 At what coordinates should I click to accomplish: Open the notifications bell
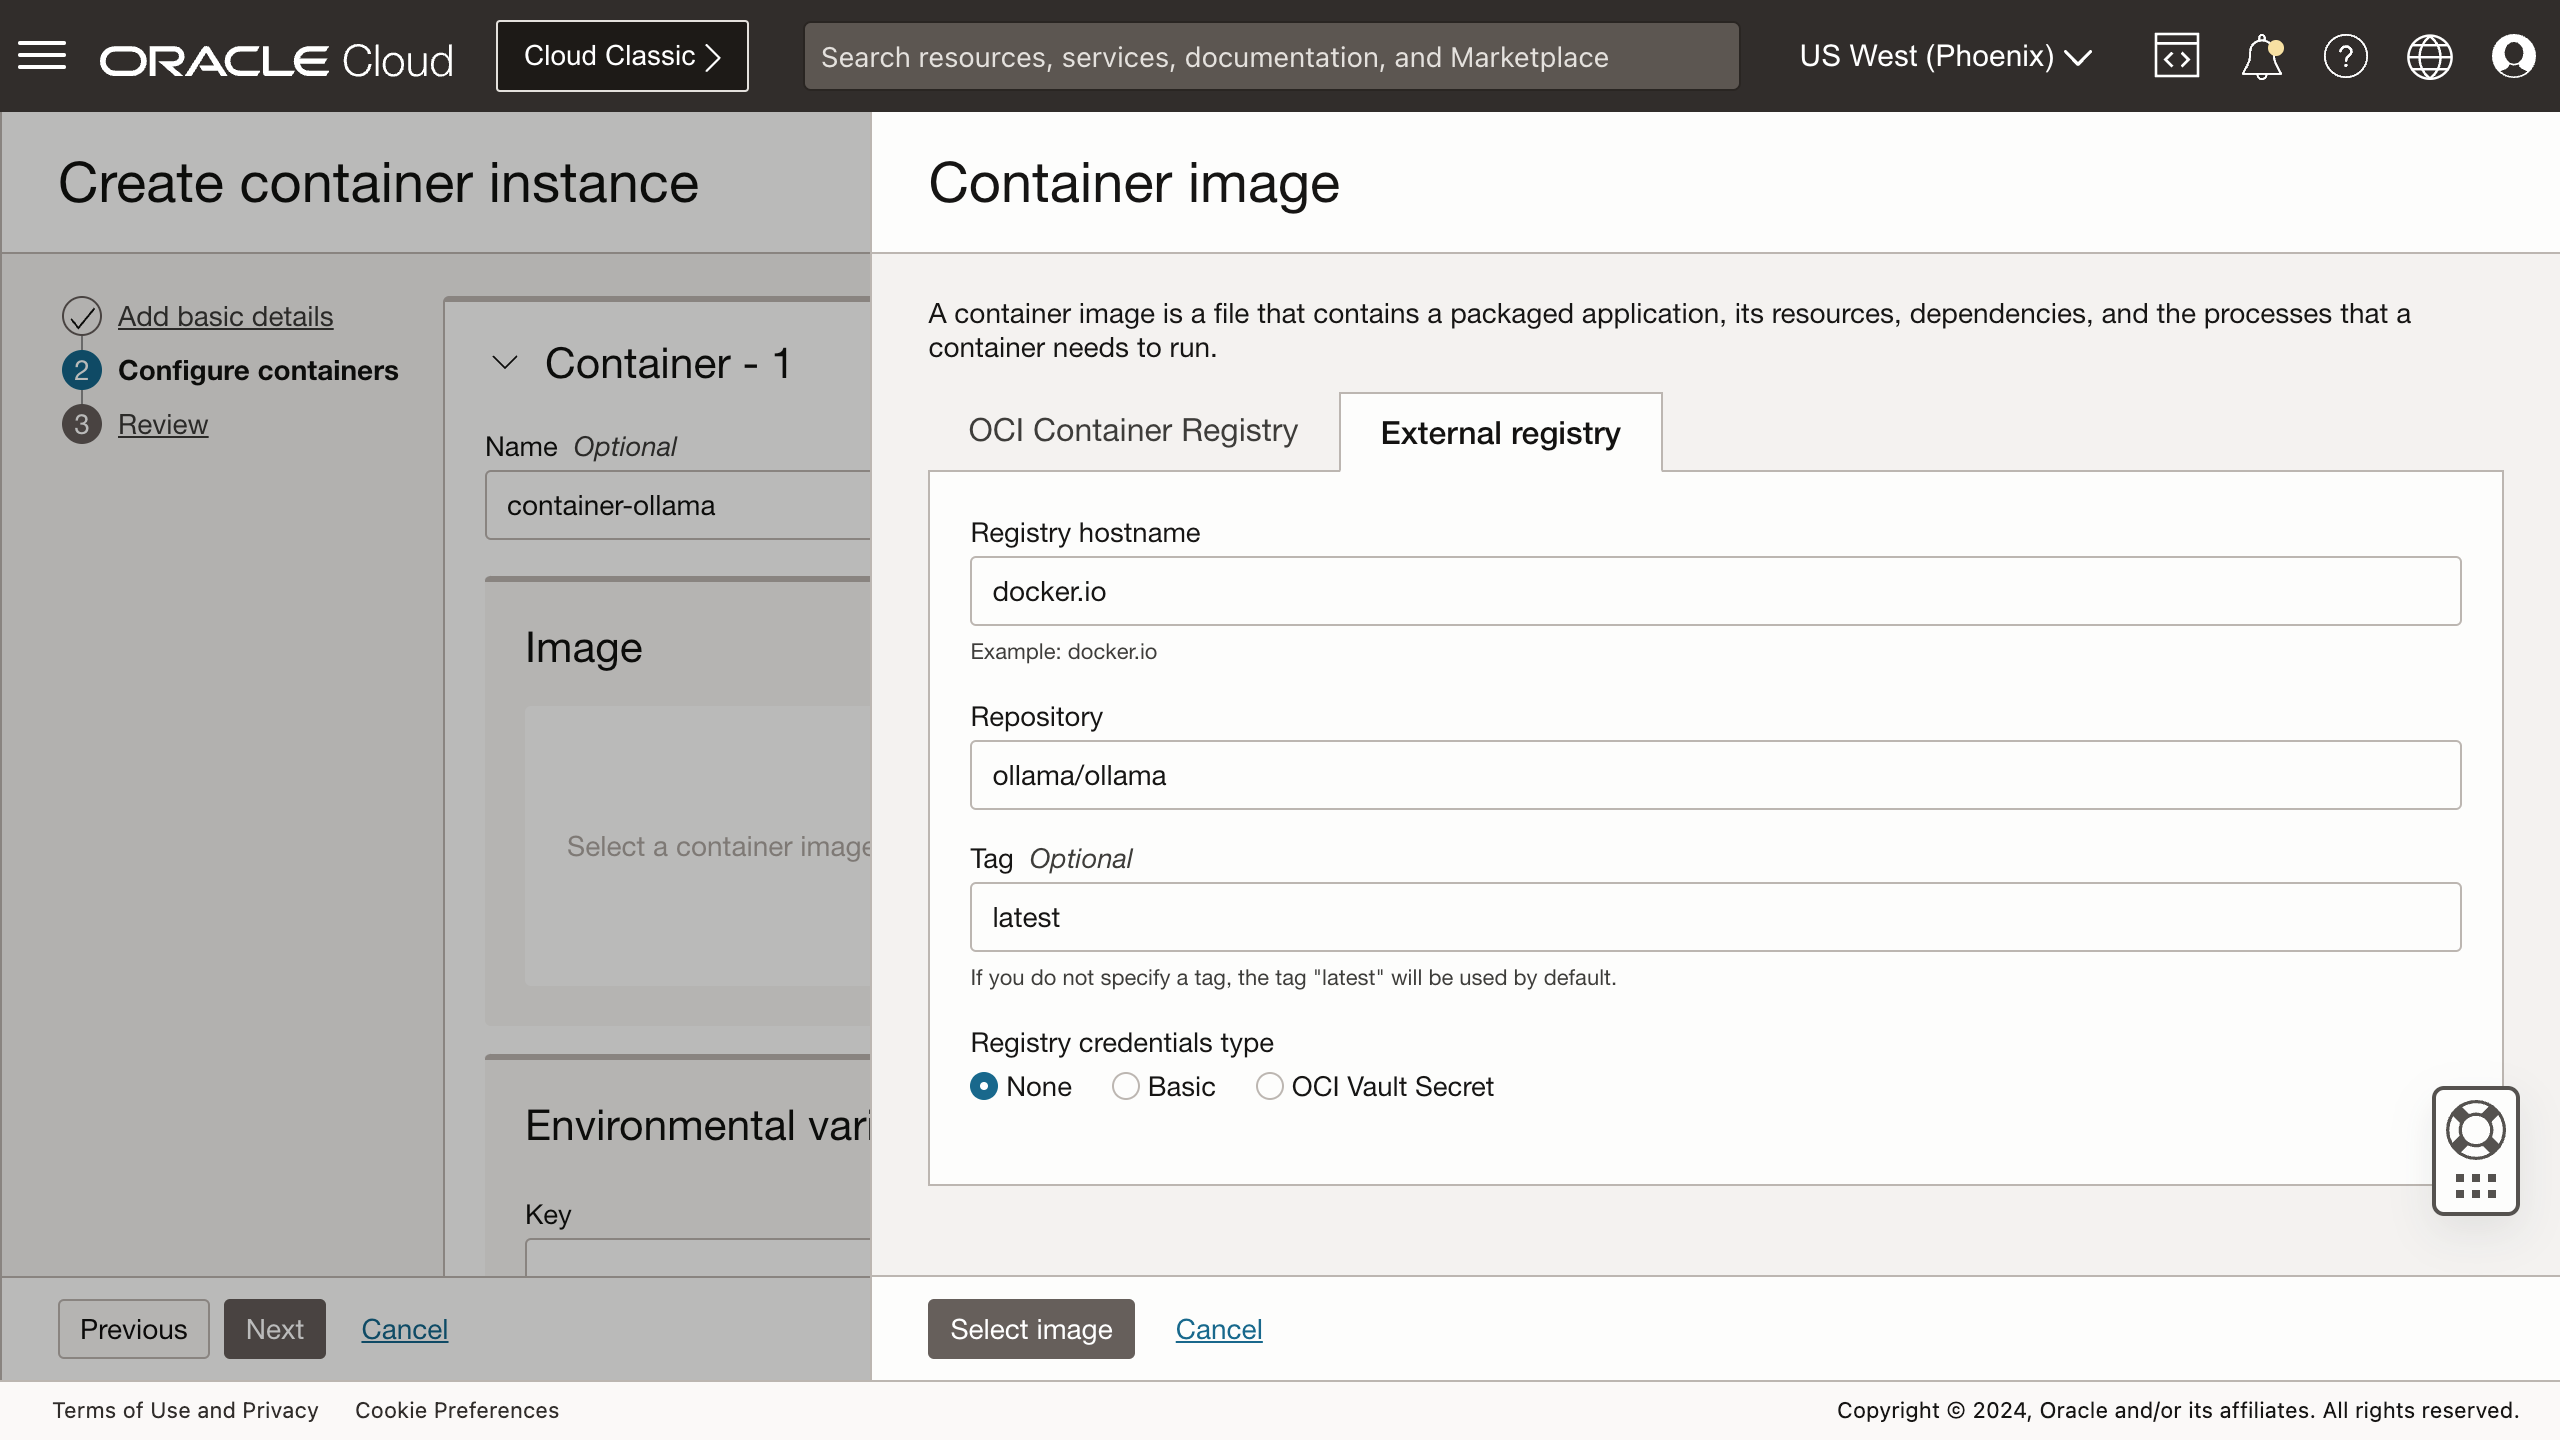pos(2261,56)
